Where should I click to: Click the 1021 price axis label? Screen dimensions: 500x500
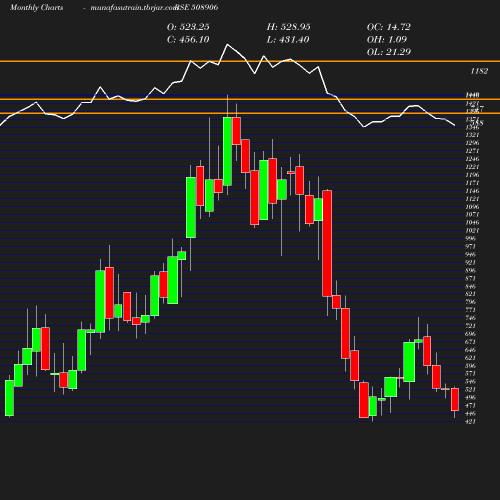[472, 231]
